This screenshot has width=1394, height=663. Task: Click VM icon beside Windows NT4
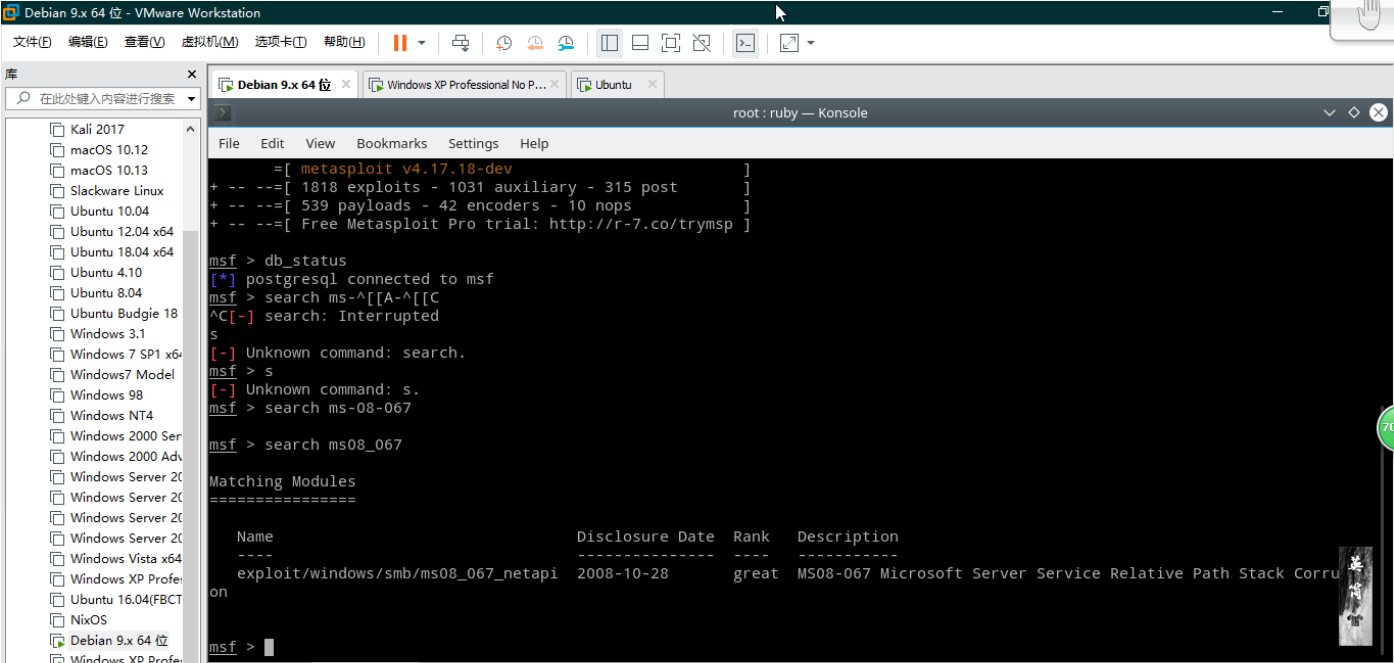click(57, 415)
